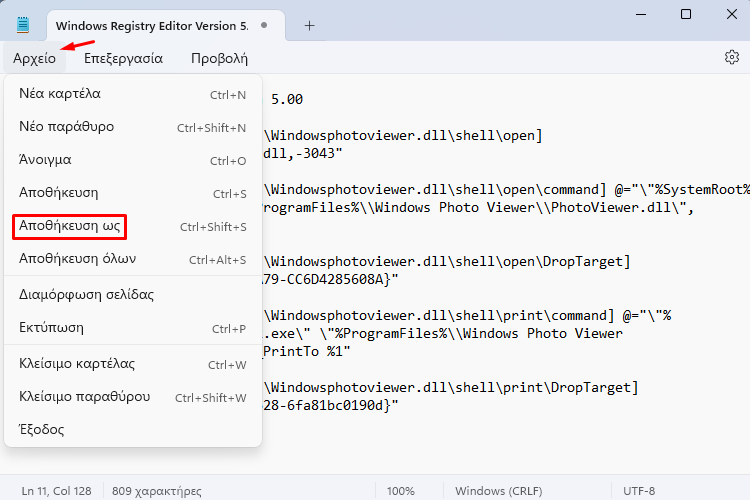Select the Windows Registry Editor Version tab
Image resolution: width=750 pixels, height=500 pixels.
[x=166, y=25]
